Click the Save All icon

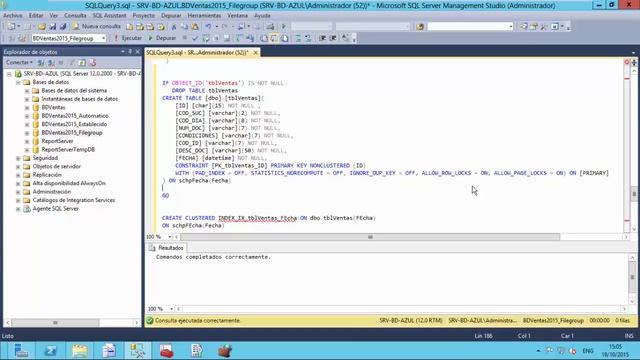(62, 27)
